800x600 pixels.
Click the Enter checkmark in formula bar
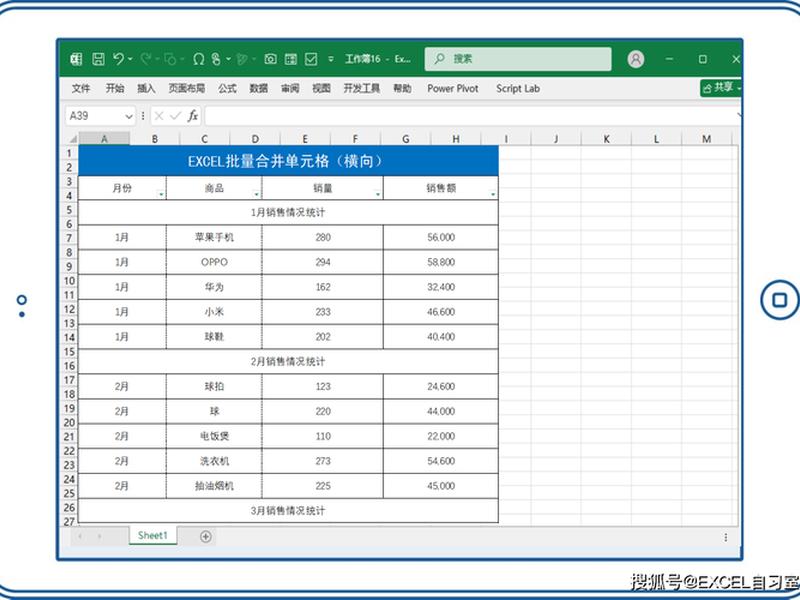coord(176,116)
